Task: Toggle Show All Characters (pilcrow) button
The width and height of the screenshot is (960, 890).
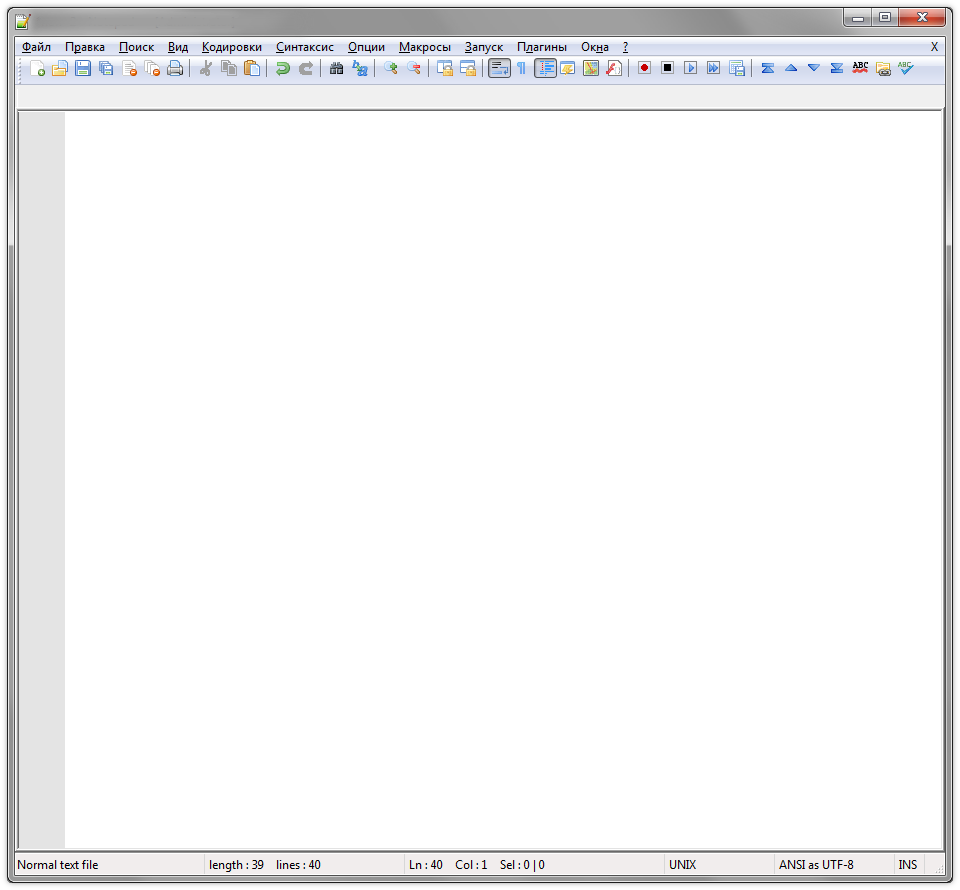Action: [x=521, y=68]
